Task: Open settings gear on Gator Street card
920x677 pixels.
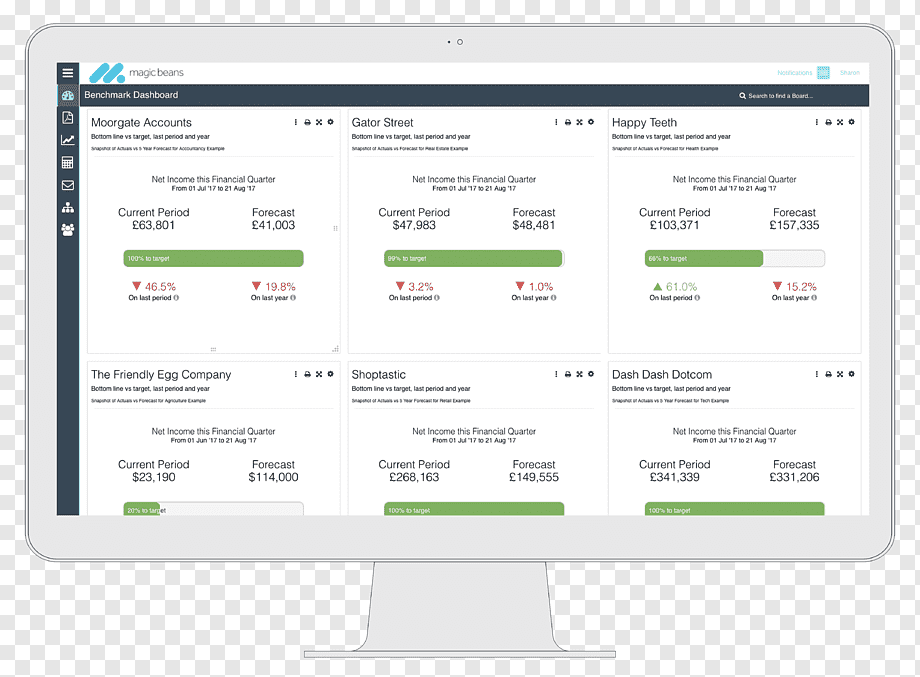Action: tap(591, 122)
